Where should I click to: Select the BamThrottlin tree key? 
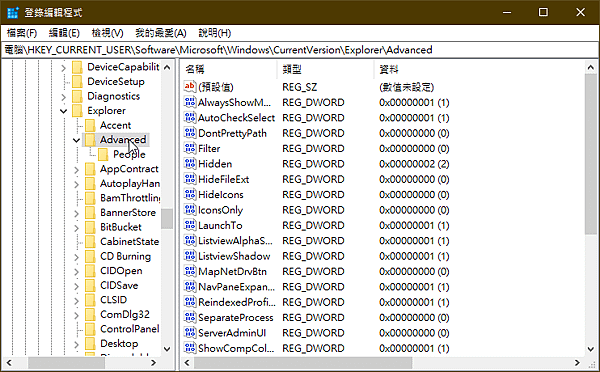[130, 198]
